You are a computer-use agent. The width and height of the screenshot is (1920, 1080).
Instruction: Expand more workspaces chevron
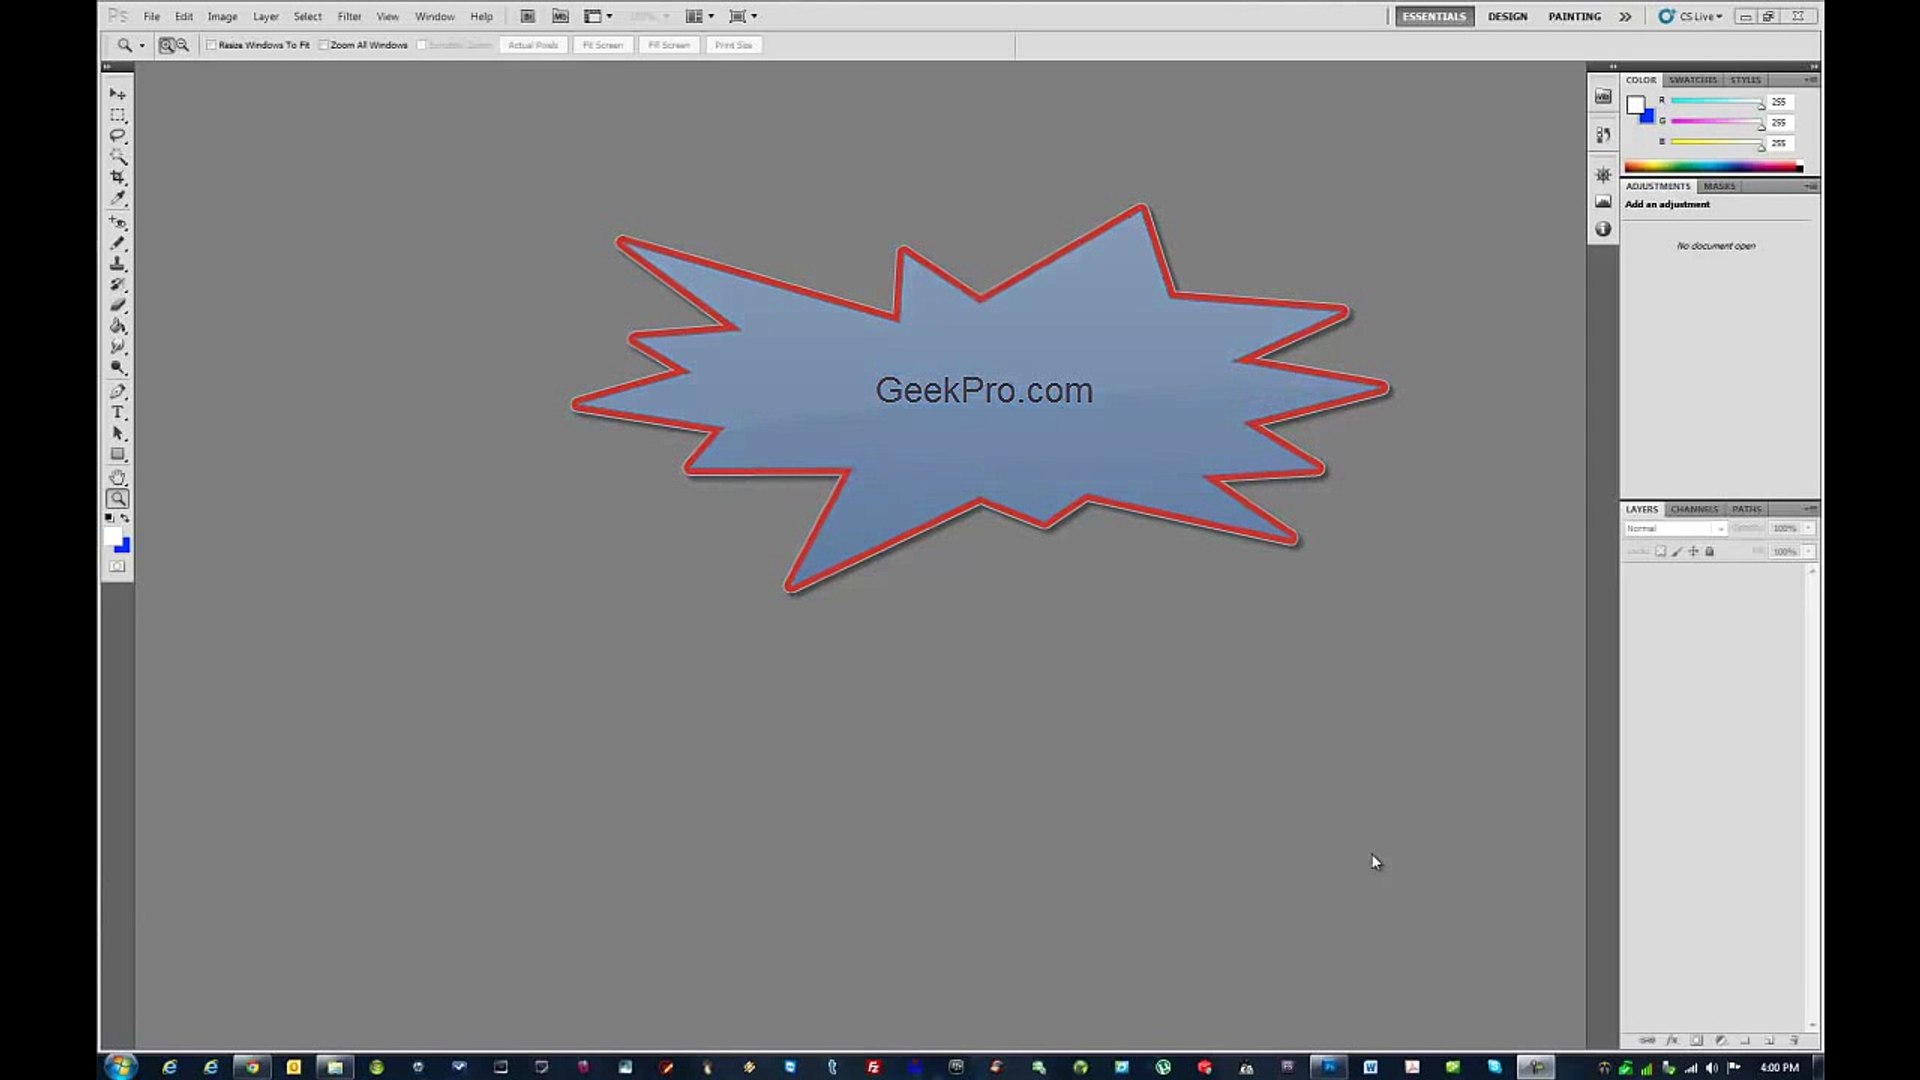pos(1625,16)
